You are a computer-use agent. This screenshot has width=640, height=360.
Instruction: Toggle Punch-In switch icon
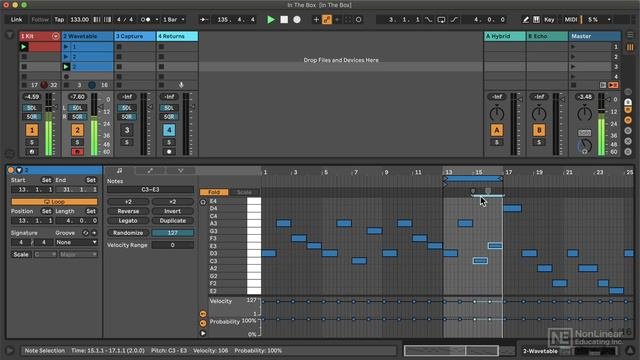click(428, 19)
